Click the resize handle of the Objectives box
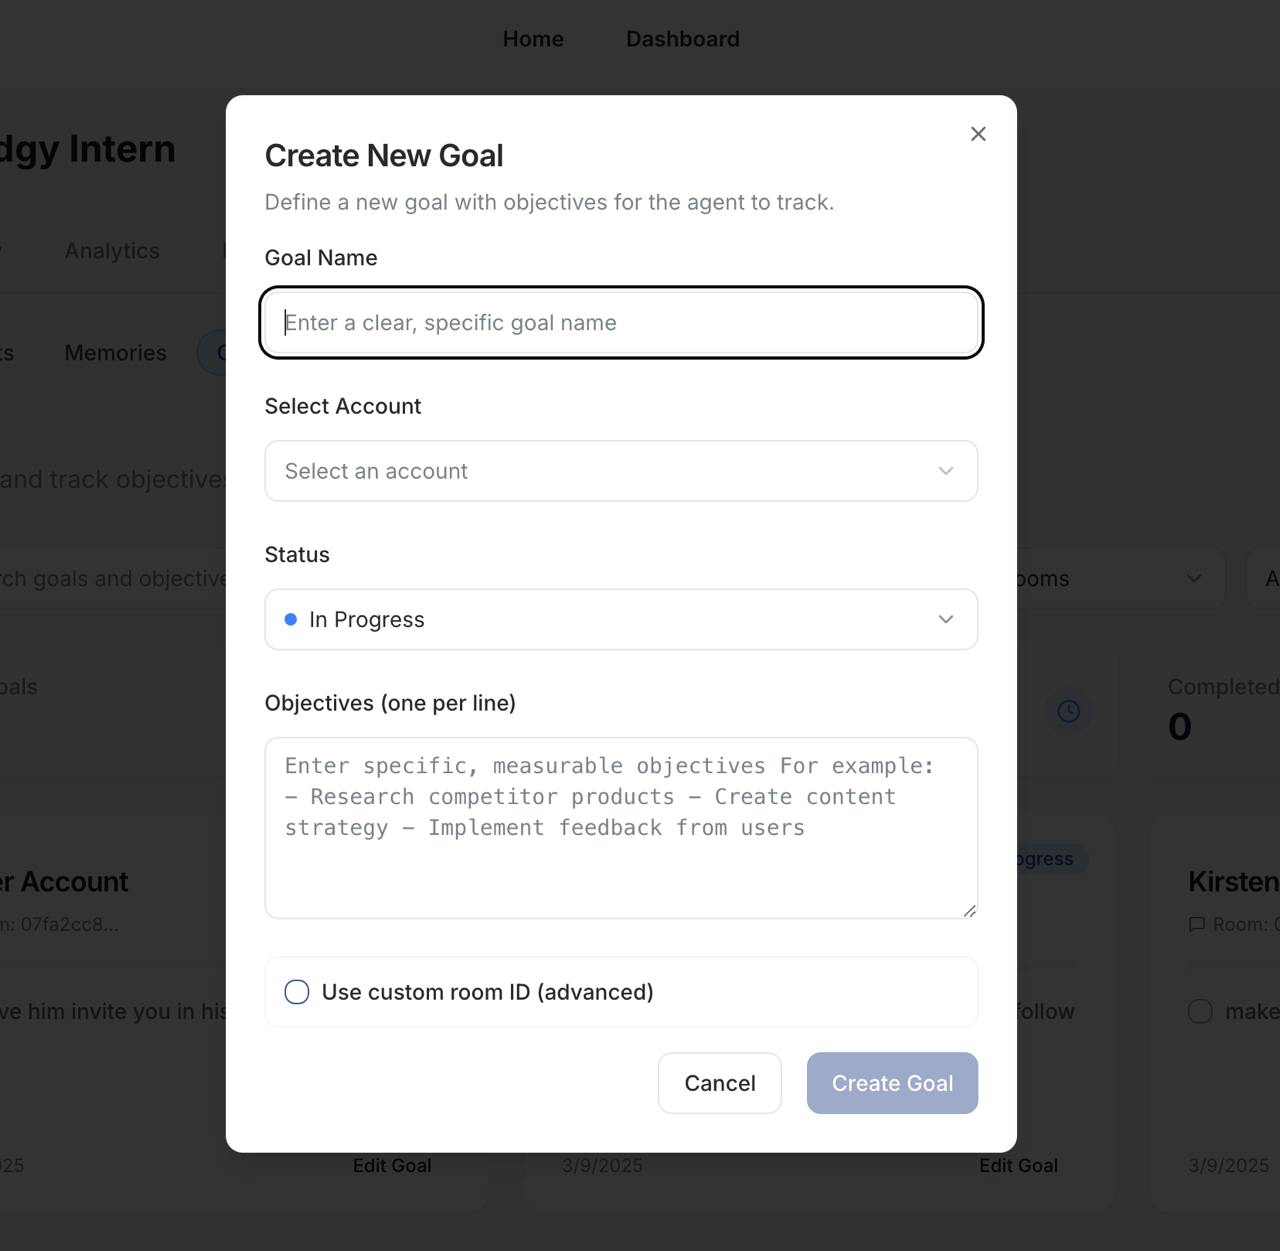Viewport: 1280px width, 1251px height. pos(968,910)
